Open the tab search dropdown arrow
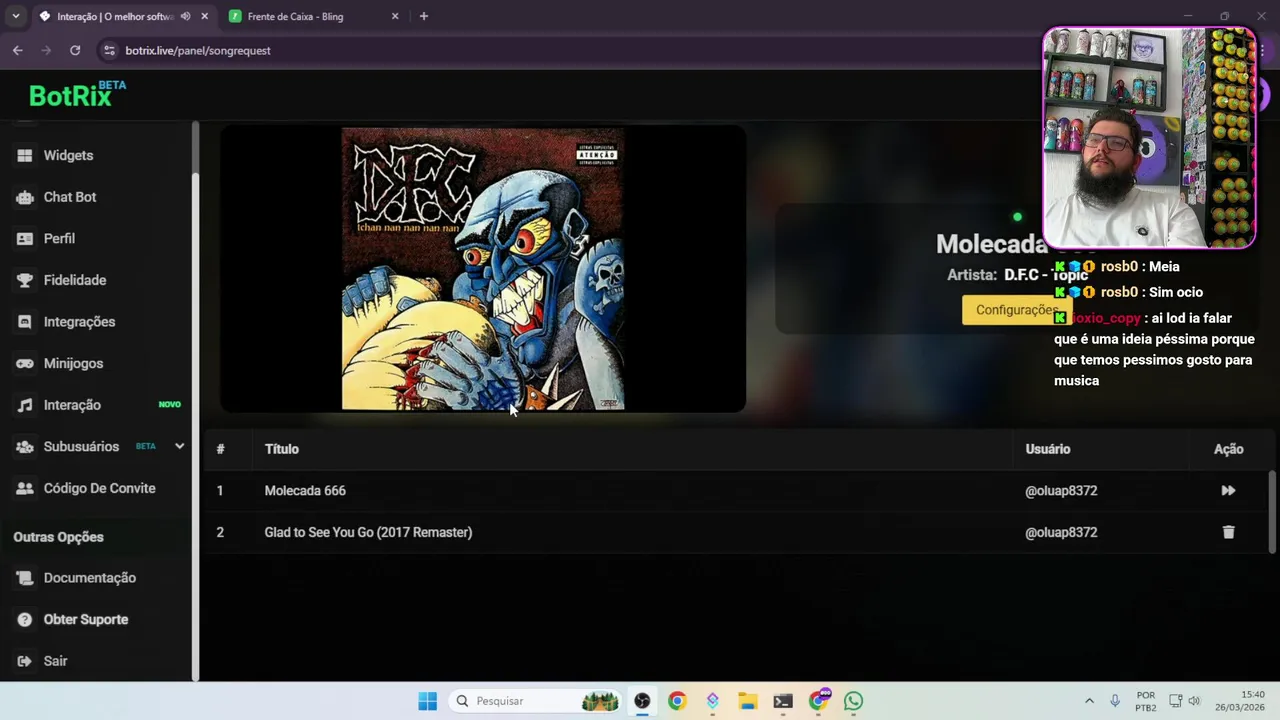Image resolution: width=1280 pixels, height=720 pixels. click(15, 16)
